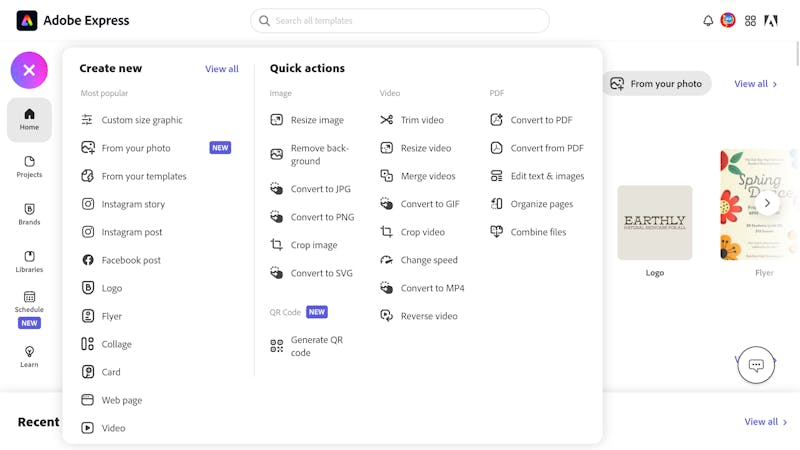The width and height of the screenshot is (800, 450).
Task: Click the Video play icon in Create new
Action: 88,428
